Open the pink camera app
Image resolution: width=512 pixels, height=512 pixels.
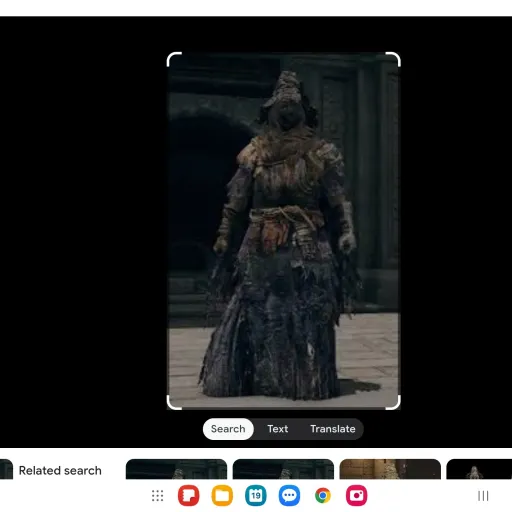(356, 496)
